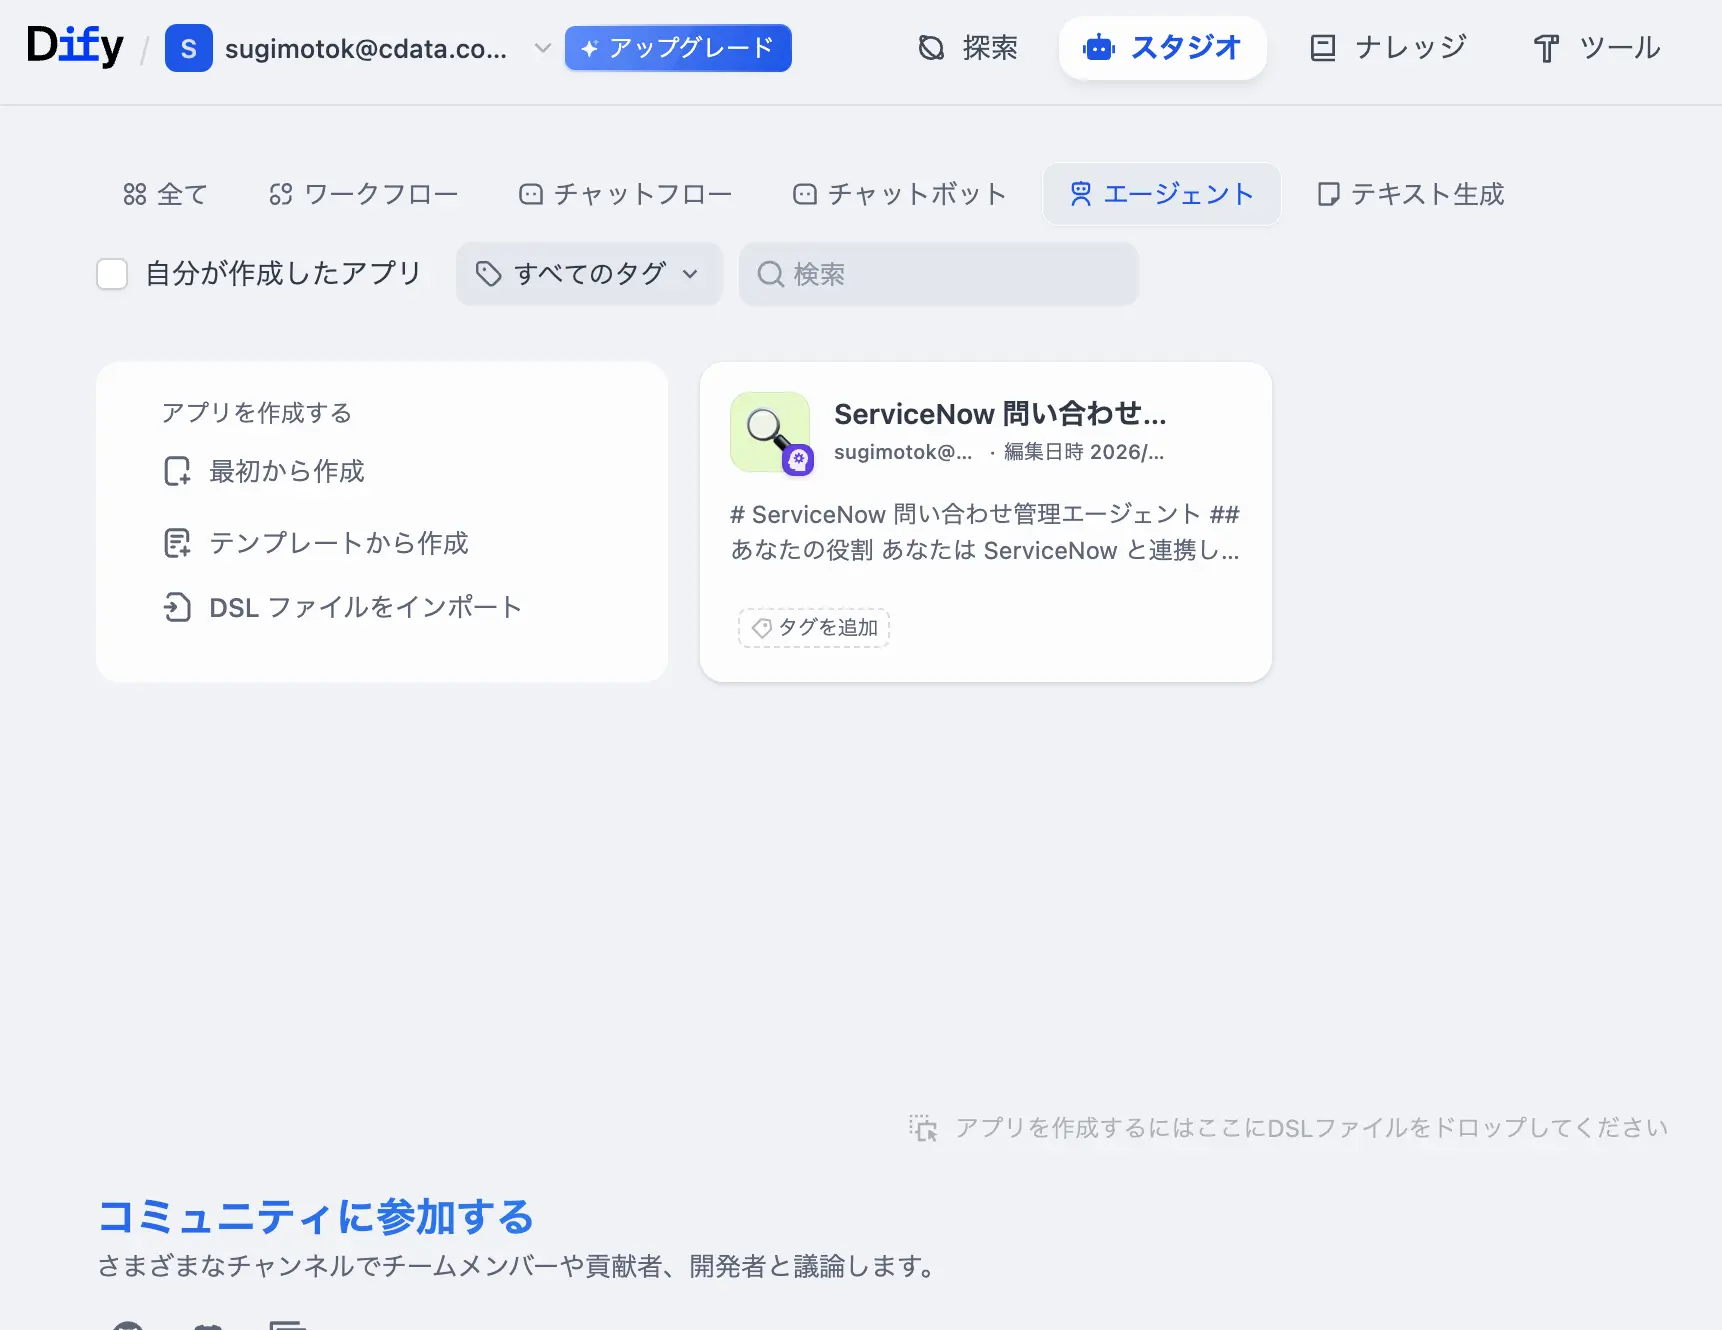Click the ServiceNow app magnifier thumbnail
Viewport: 1722px width, 1330px height.
770,432
